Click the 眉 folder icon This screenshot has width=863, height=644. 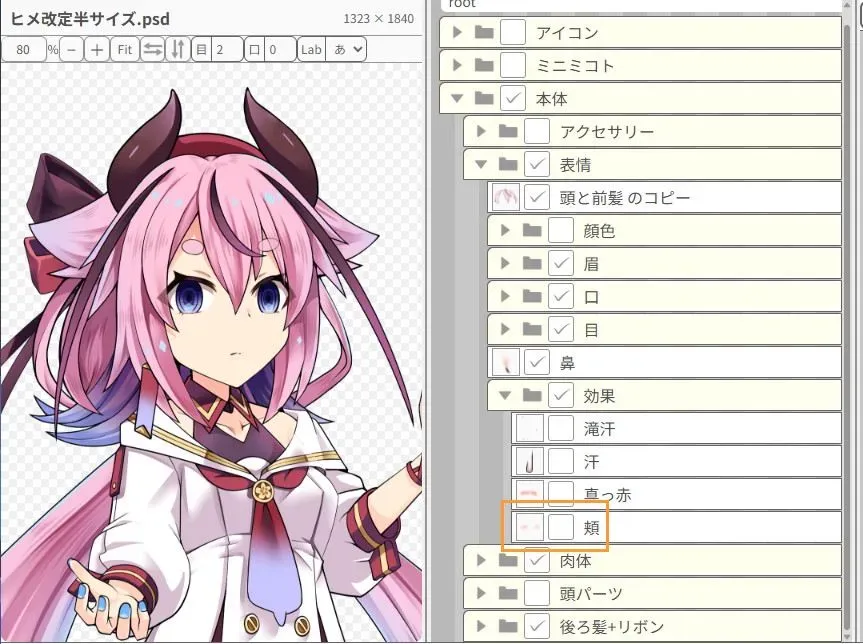[532, 264]
